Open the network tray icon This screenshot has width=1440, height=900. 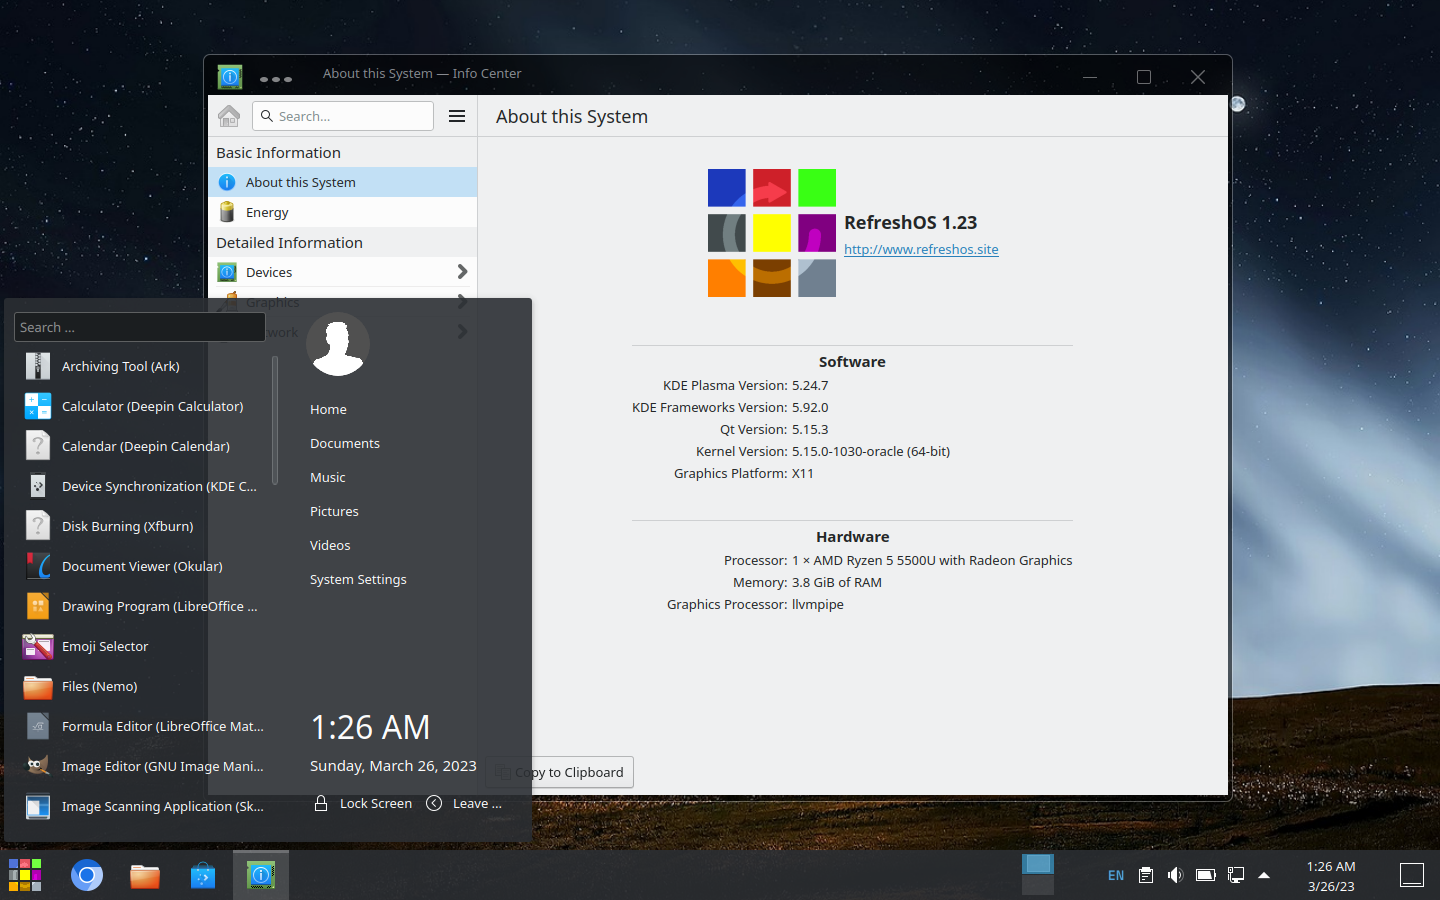1236,875
